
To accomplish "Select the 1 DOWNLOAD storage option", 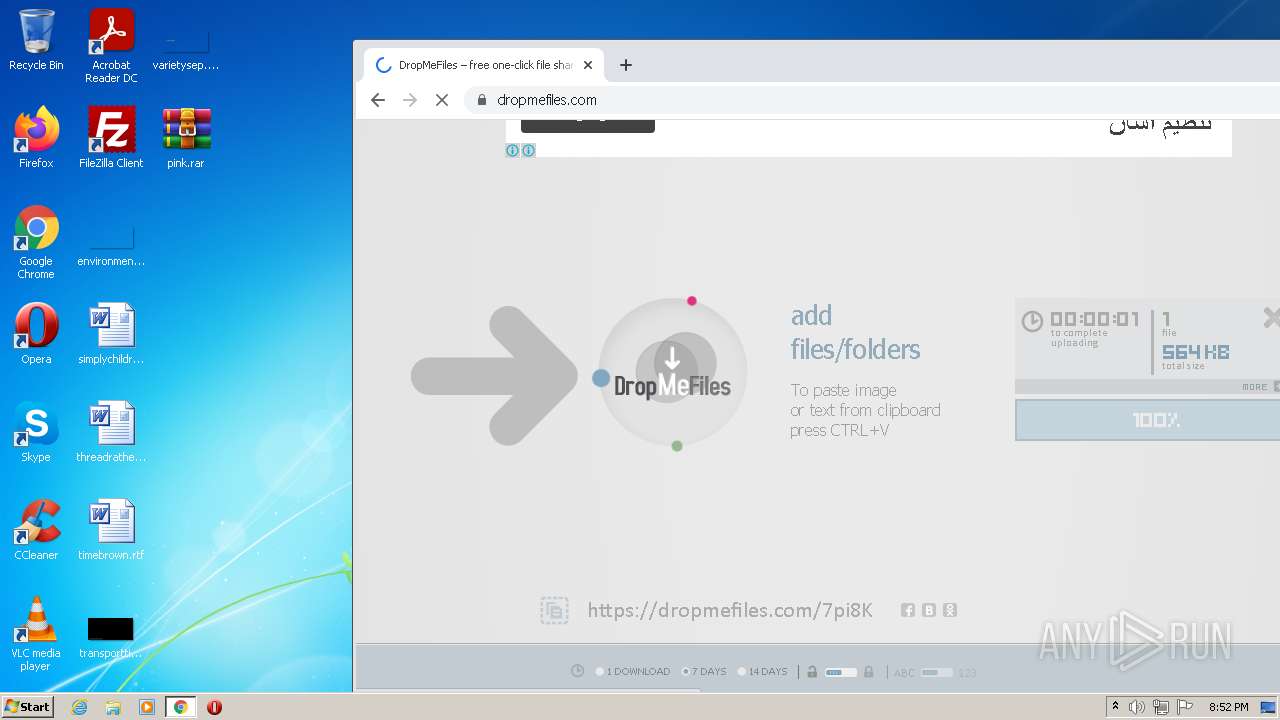I will click(633, 672).
